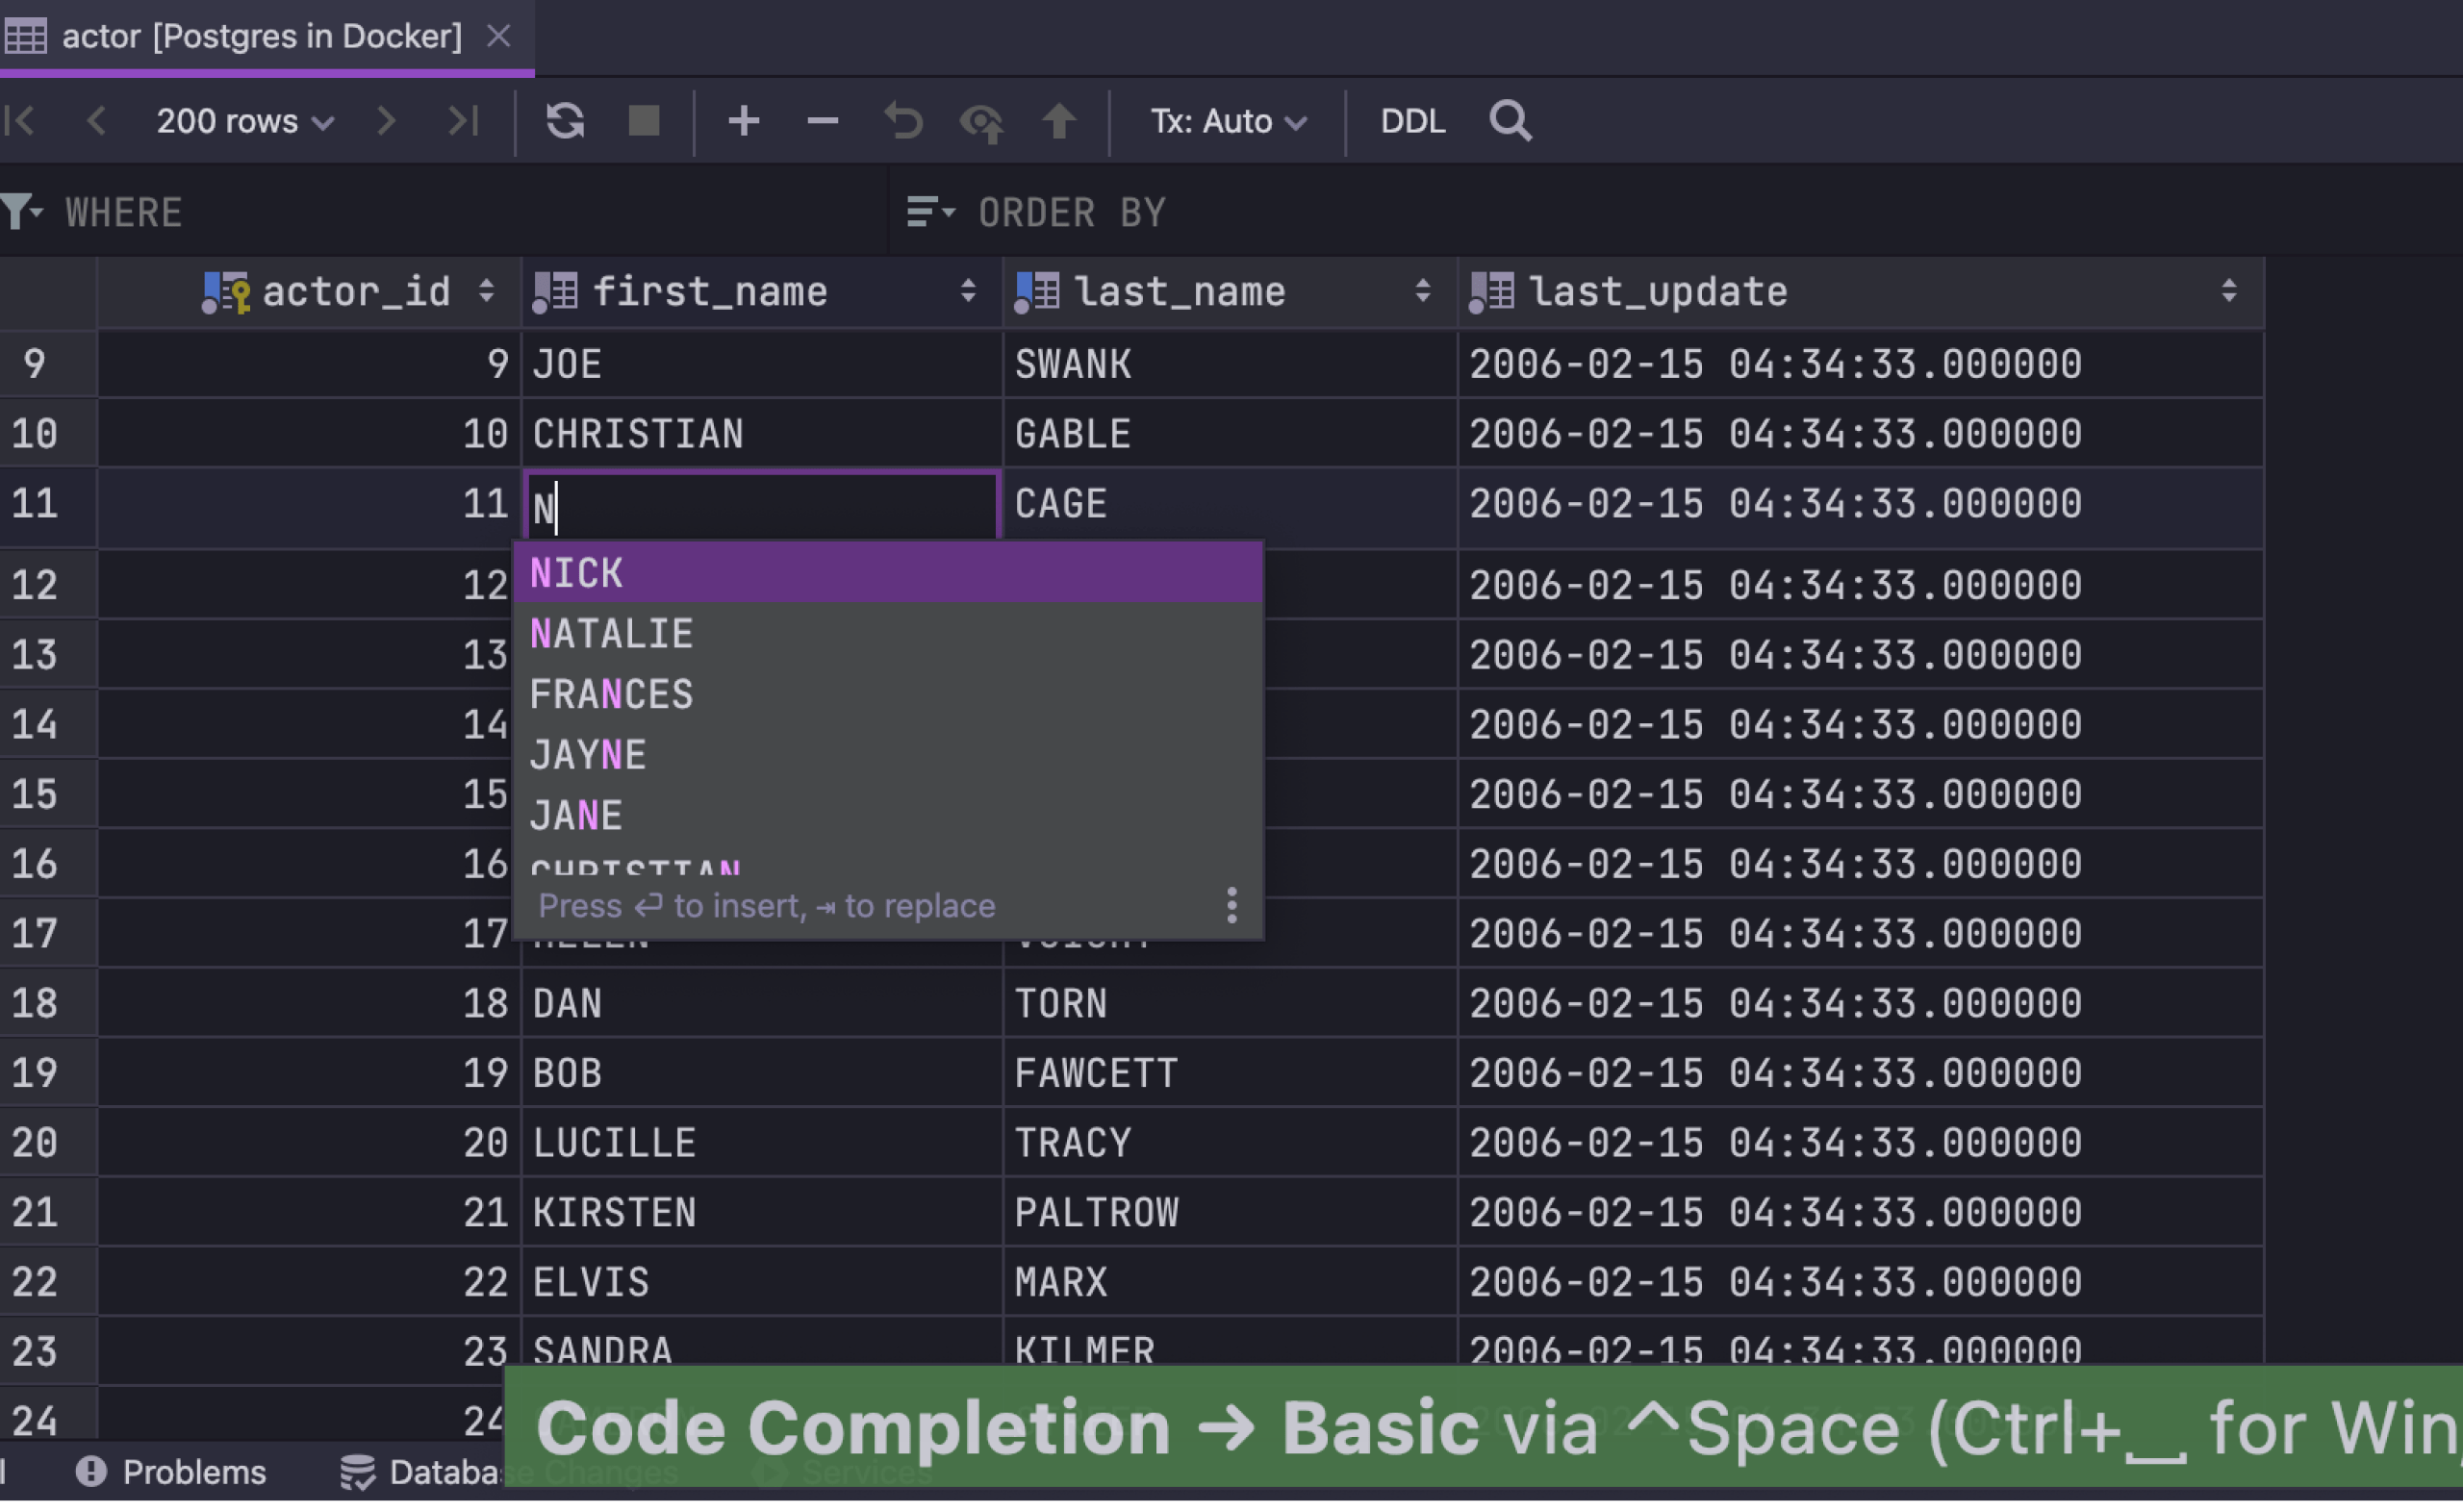Click the Preview Pending Changes icon

(981, 122)
